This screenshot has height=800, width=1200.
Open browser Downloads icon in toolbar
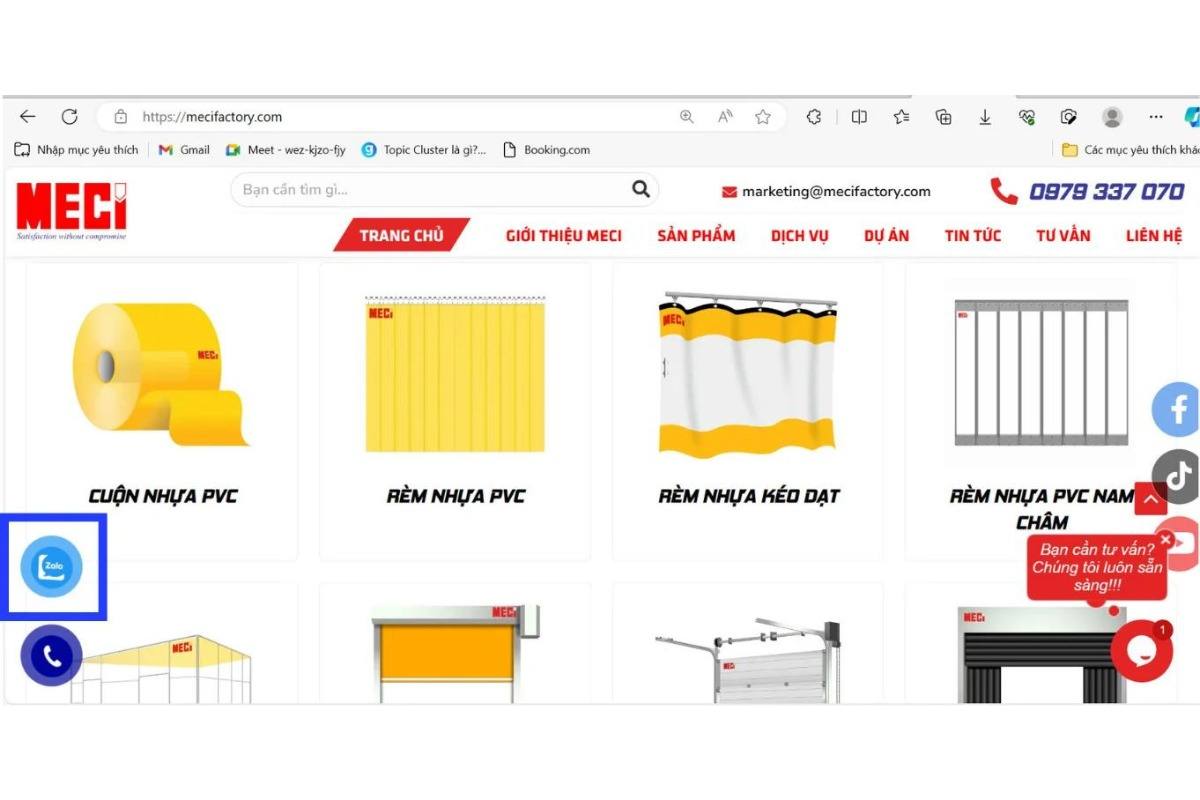985,116
